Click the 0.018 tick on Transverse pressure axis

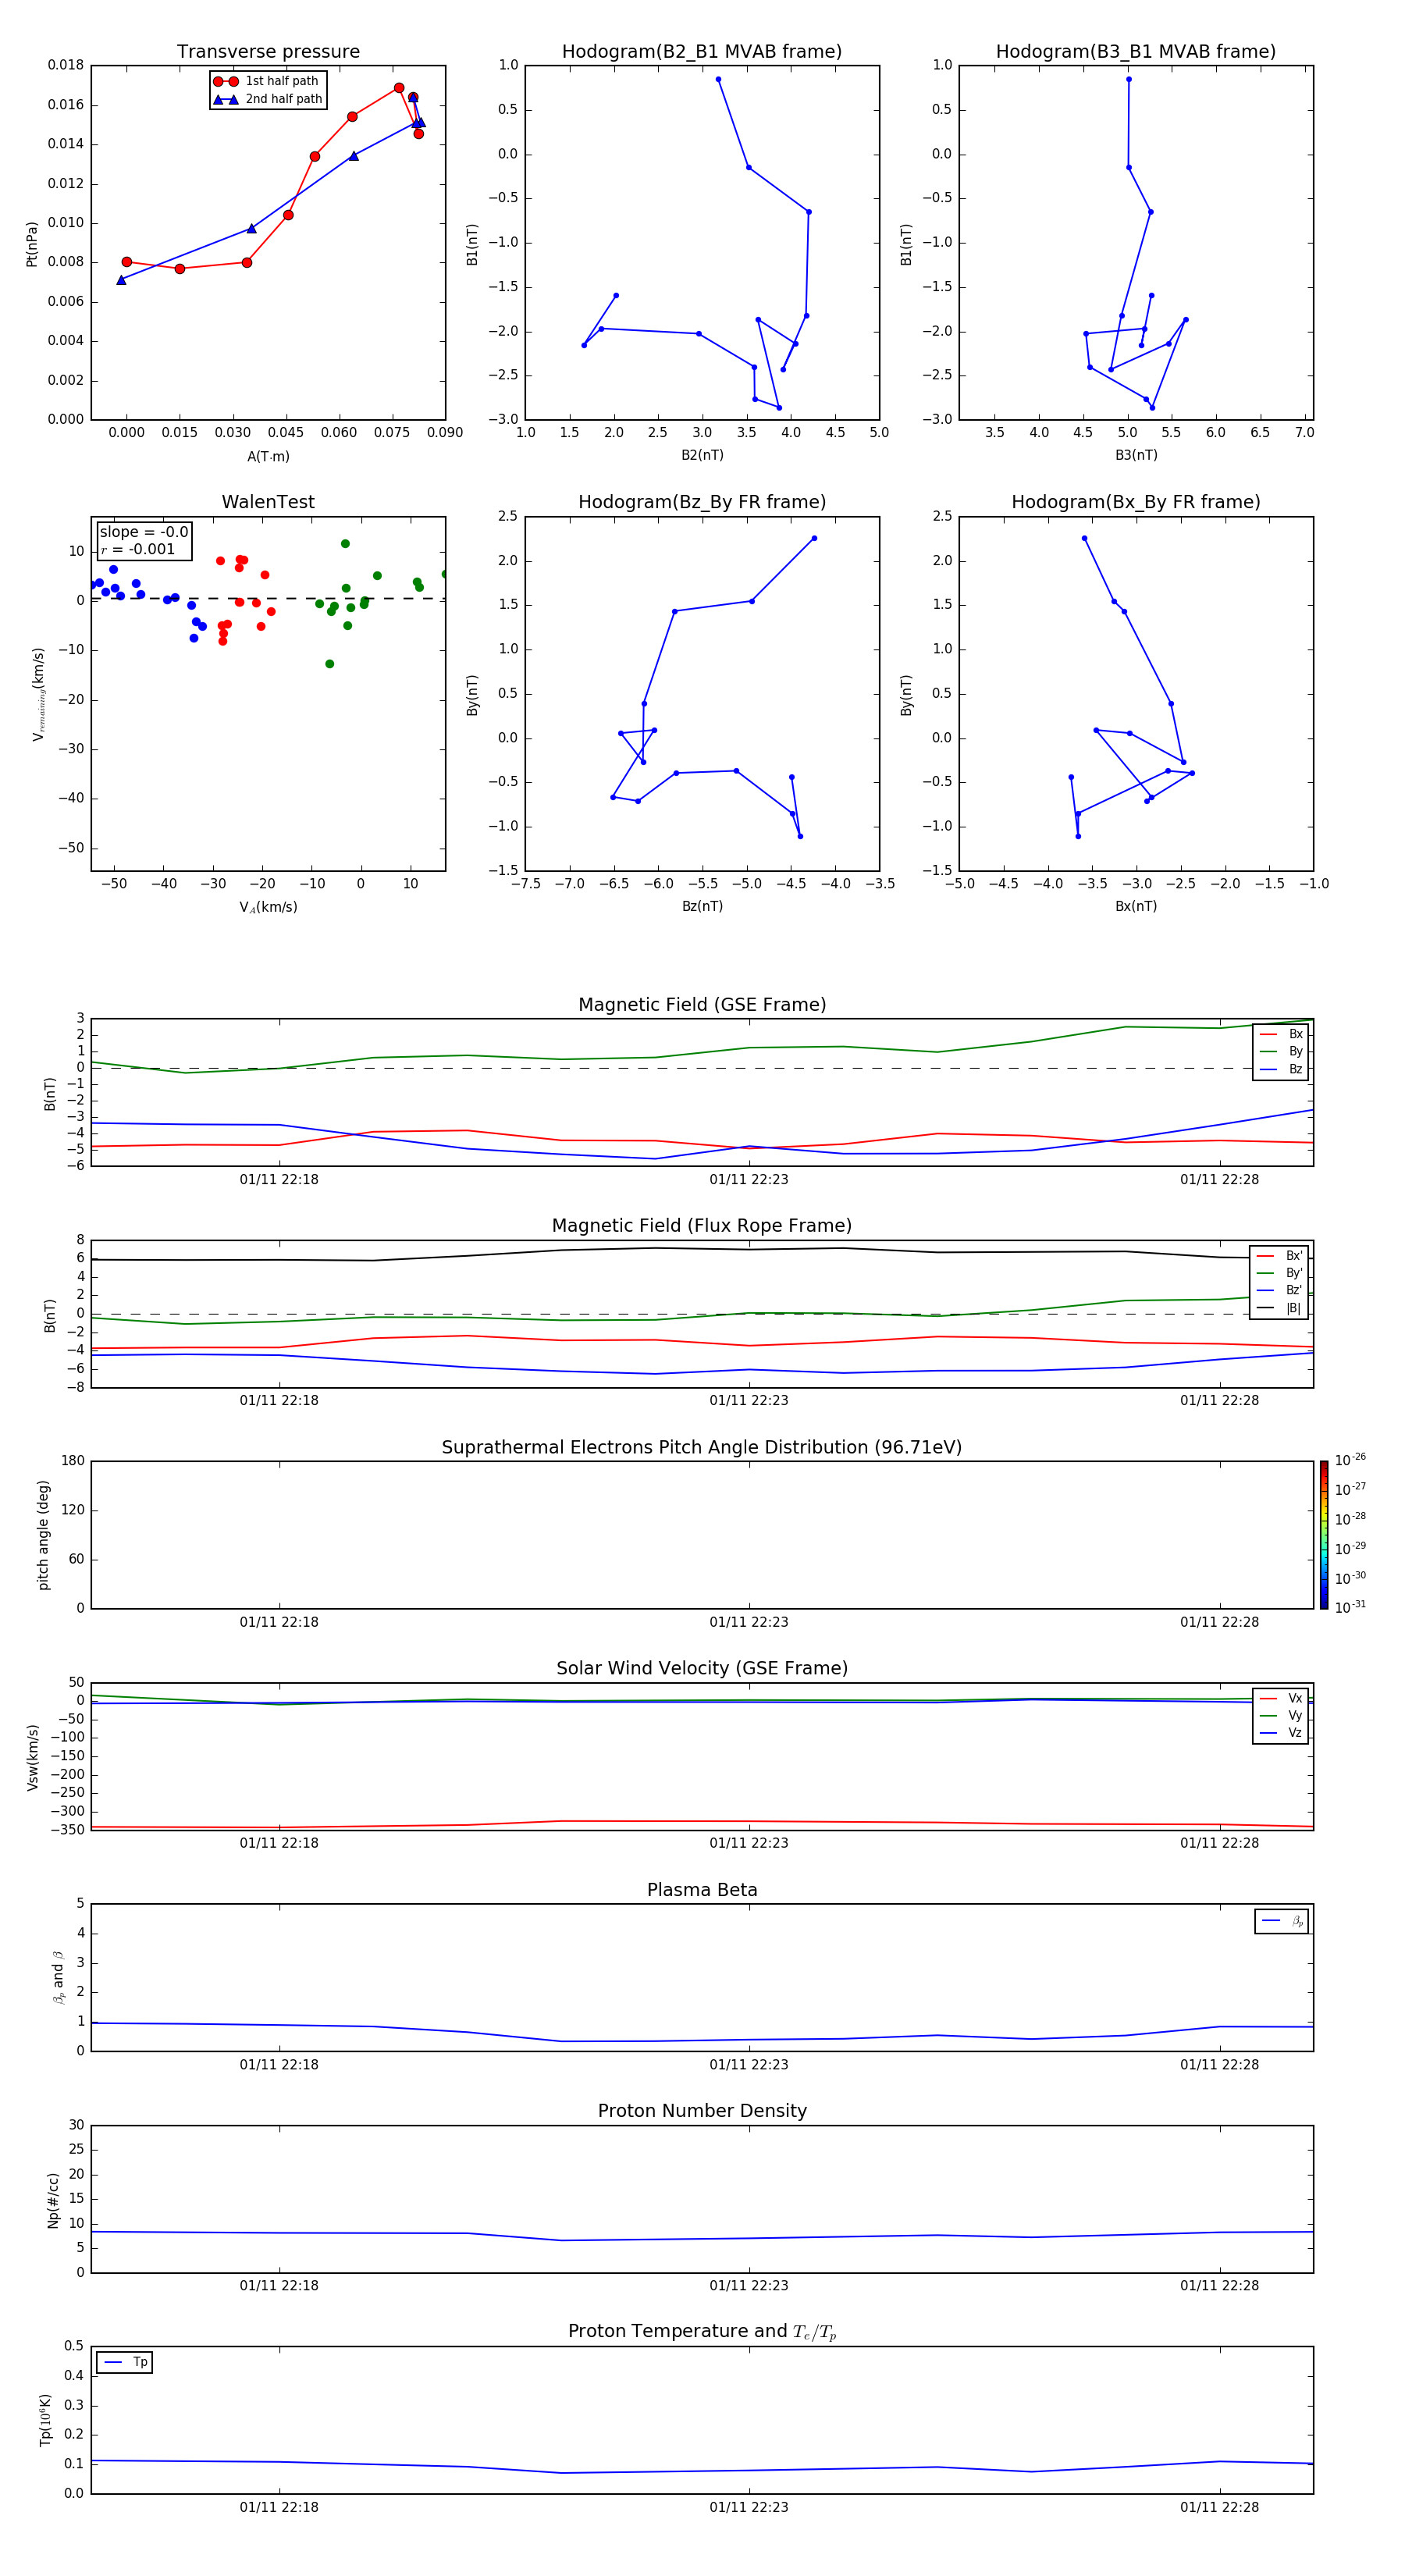pos(66,66)
